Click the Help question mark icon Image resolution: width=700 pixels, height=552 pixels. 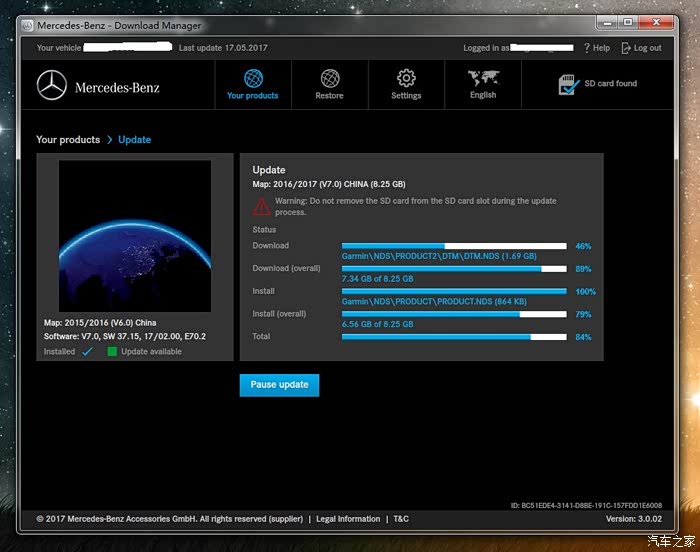click(x=585, y=48)
